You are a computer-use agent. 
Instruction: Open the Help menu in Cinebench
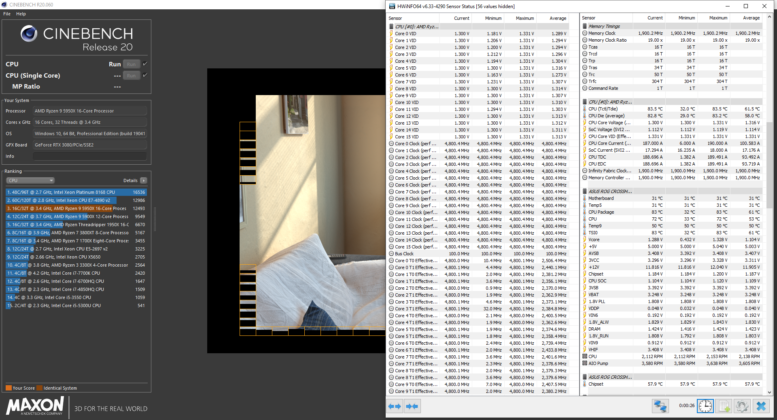point(21,14)
